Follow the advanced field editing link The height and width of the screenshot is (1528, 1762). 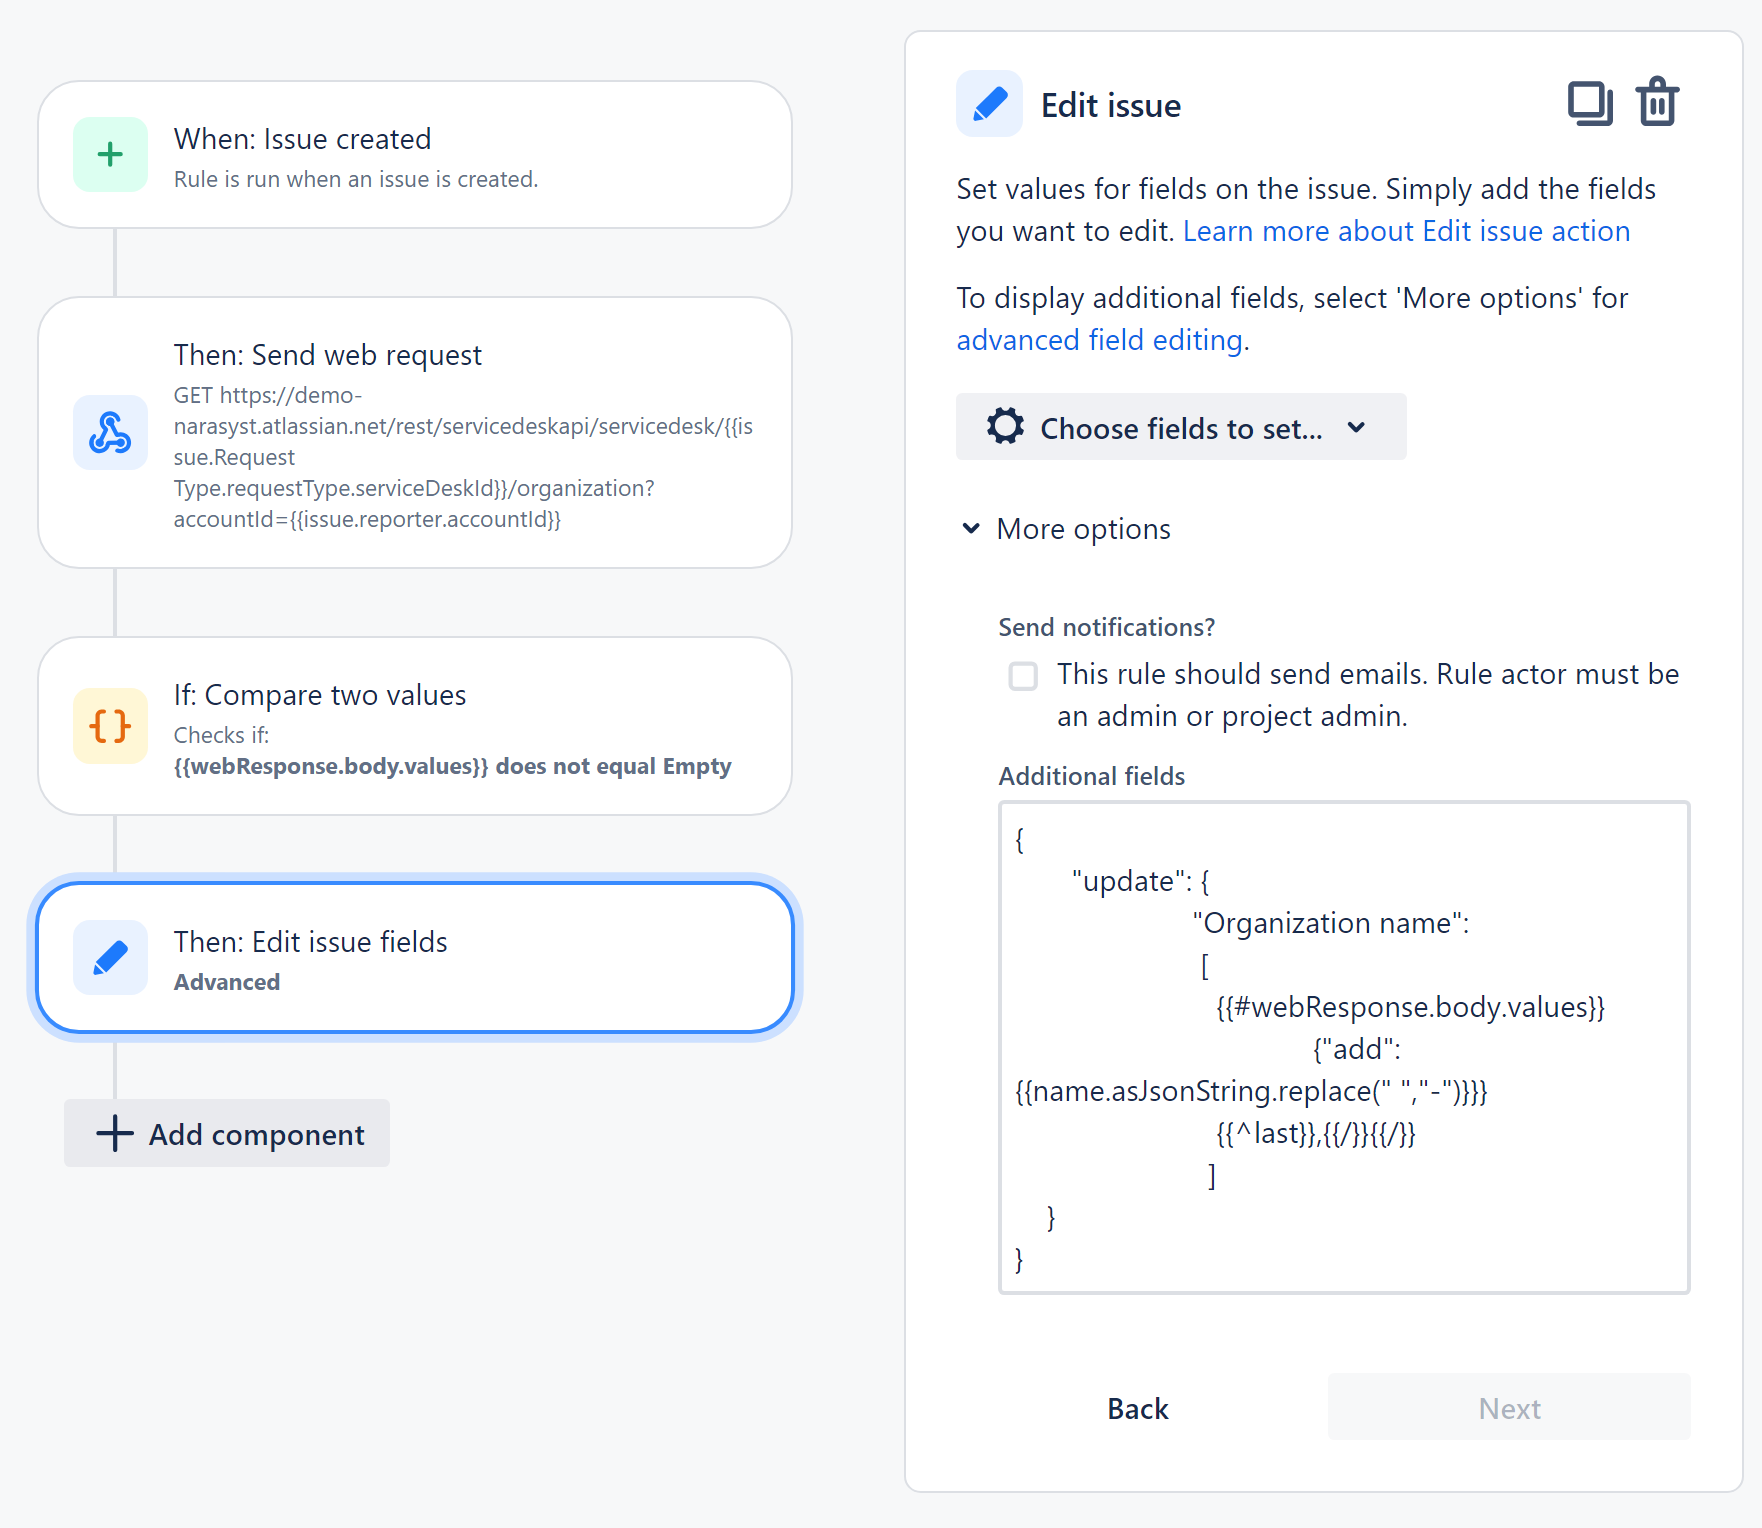click(x=1099, y=340)
